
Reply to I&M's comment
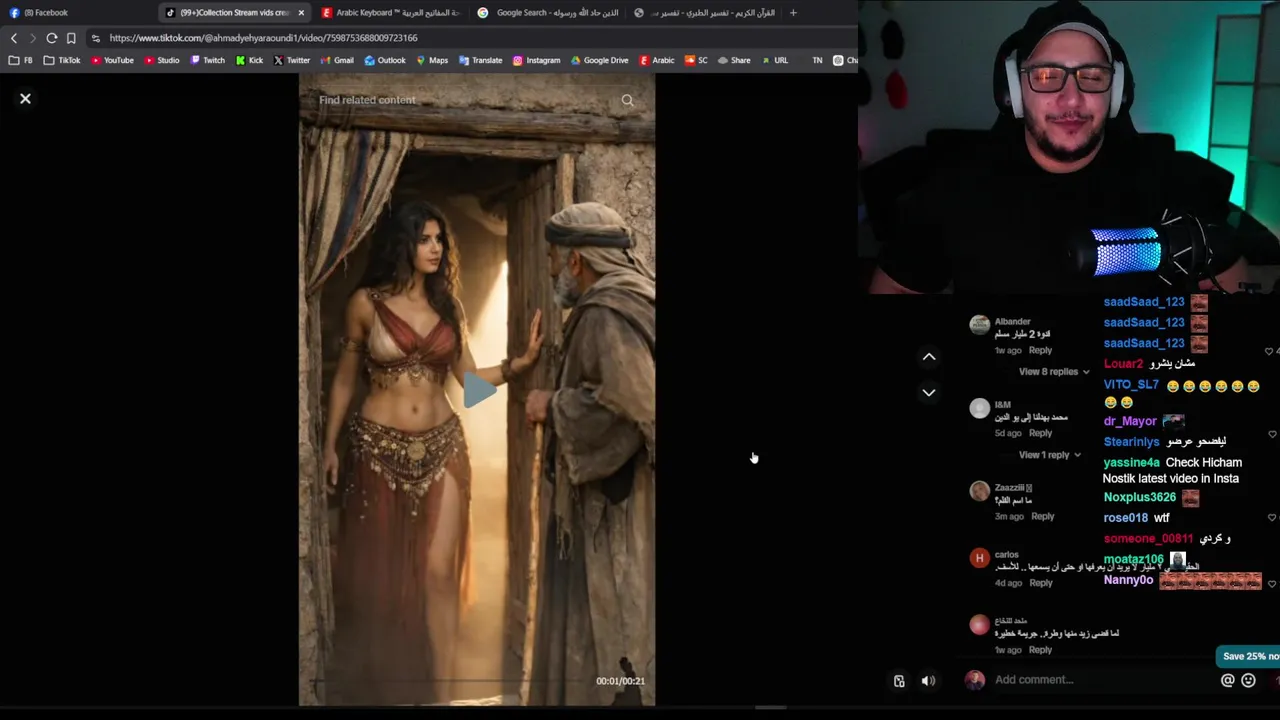point(1040,434)
